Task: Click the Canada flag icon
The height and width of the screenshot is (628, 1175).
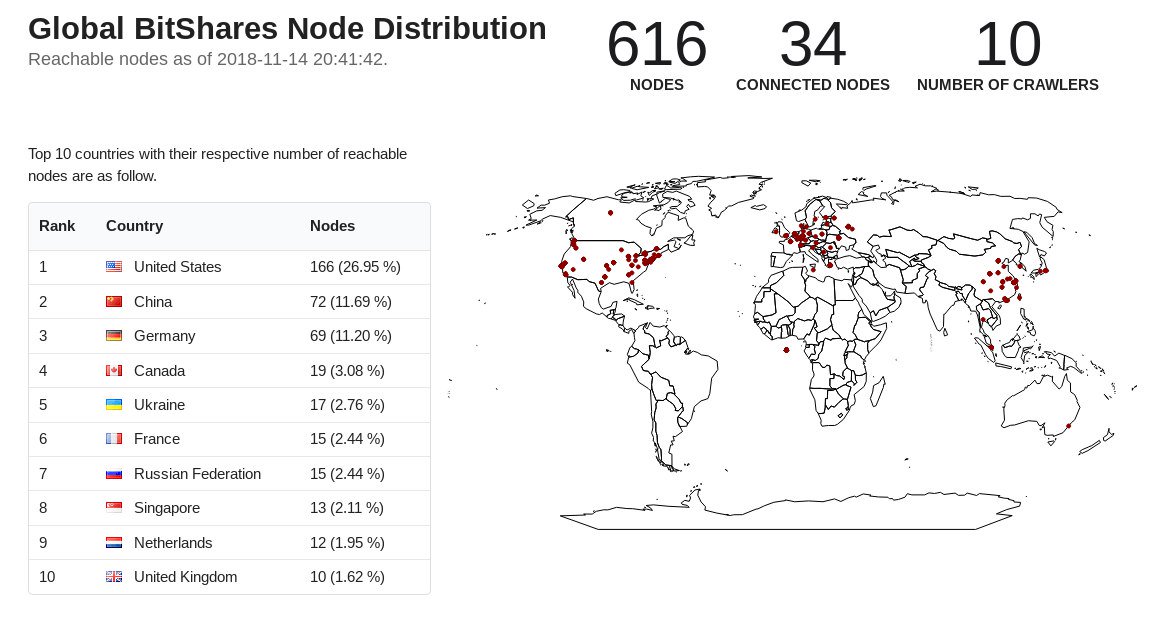Action: click(114, 370)
